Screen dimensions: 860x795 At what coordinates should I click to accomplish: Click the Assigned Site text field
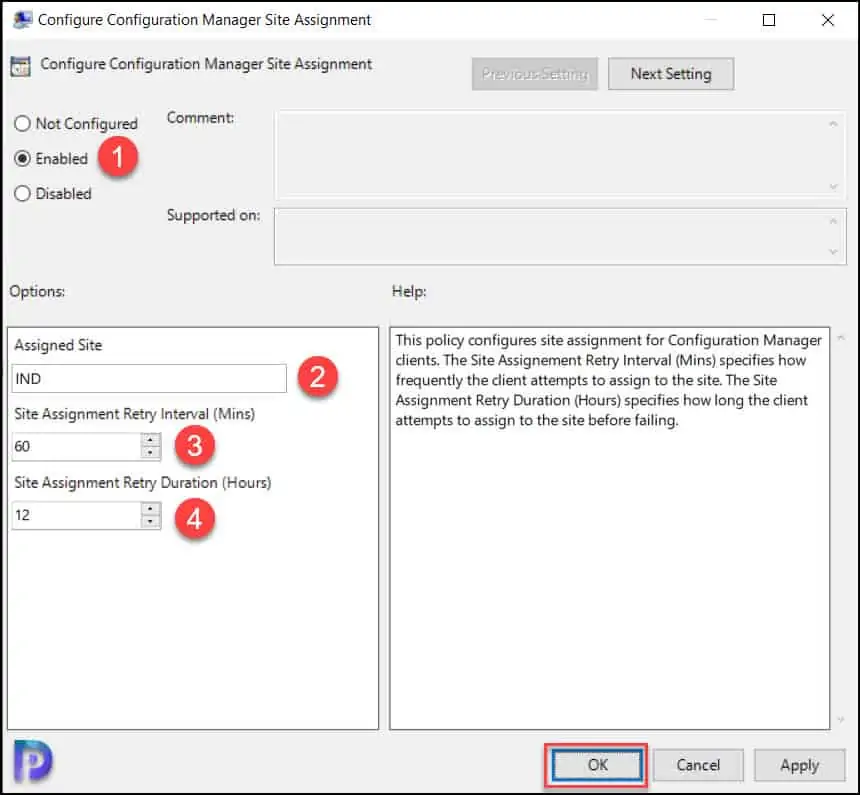click(x=149, y=378)
